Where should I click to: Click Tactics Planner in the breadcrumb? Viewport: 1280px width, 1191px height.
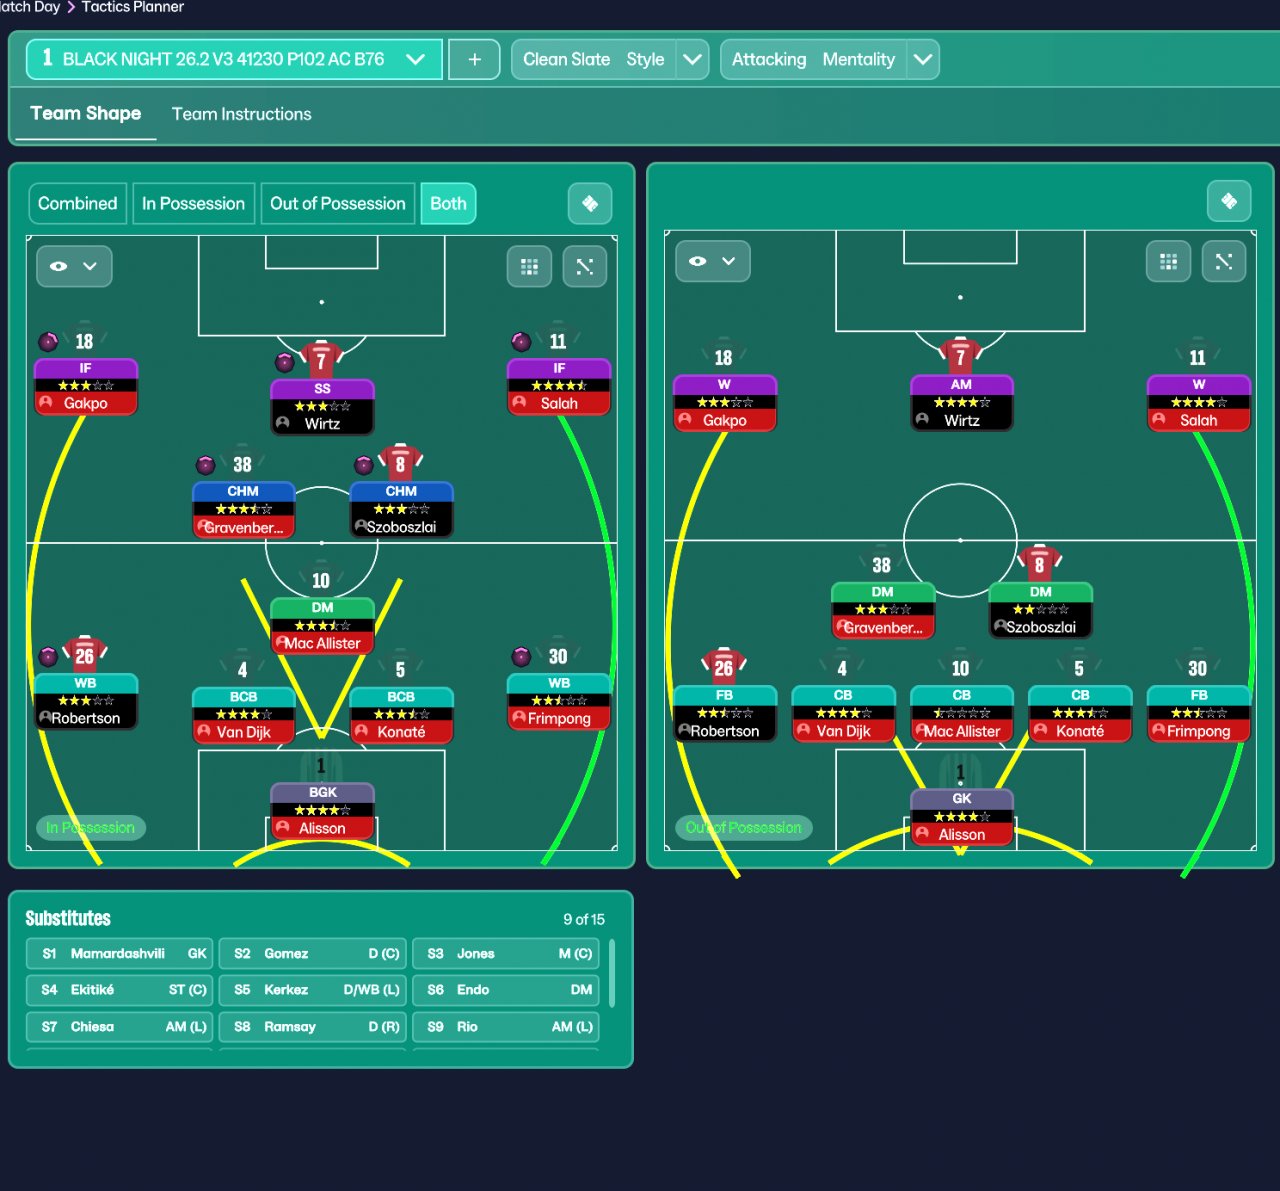coord(133,7)
